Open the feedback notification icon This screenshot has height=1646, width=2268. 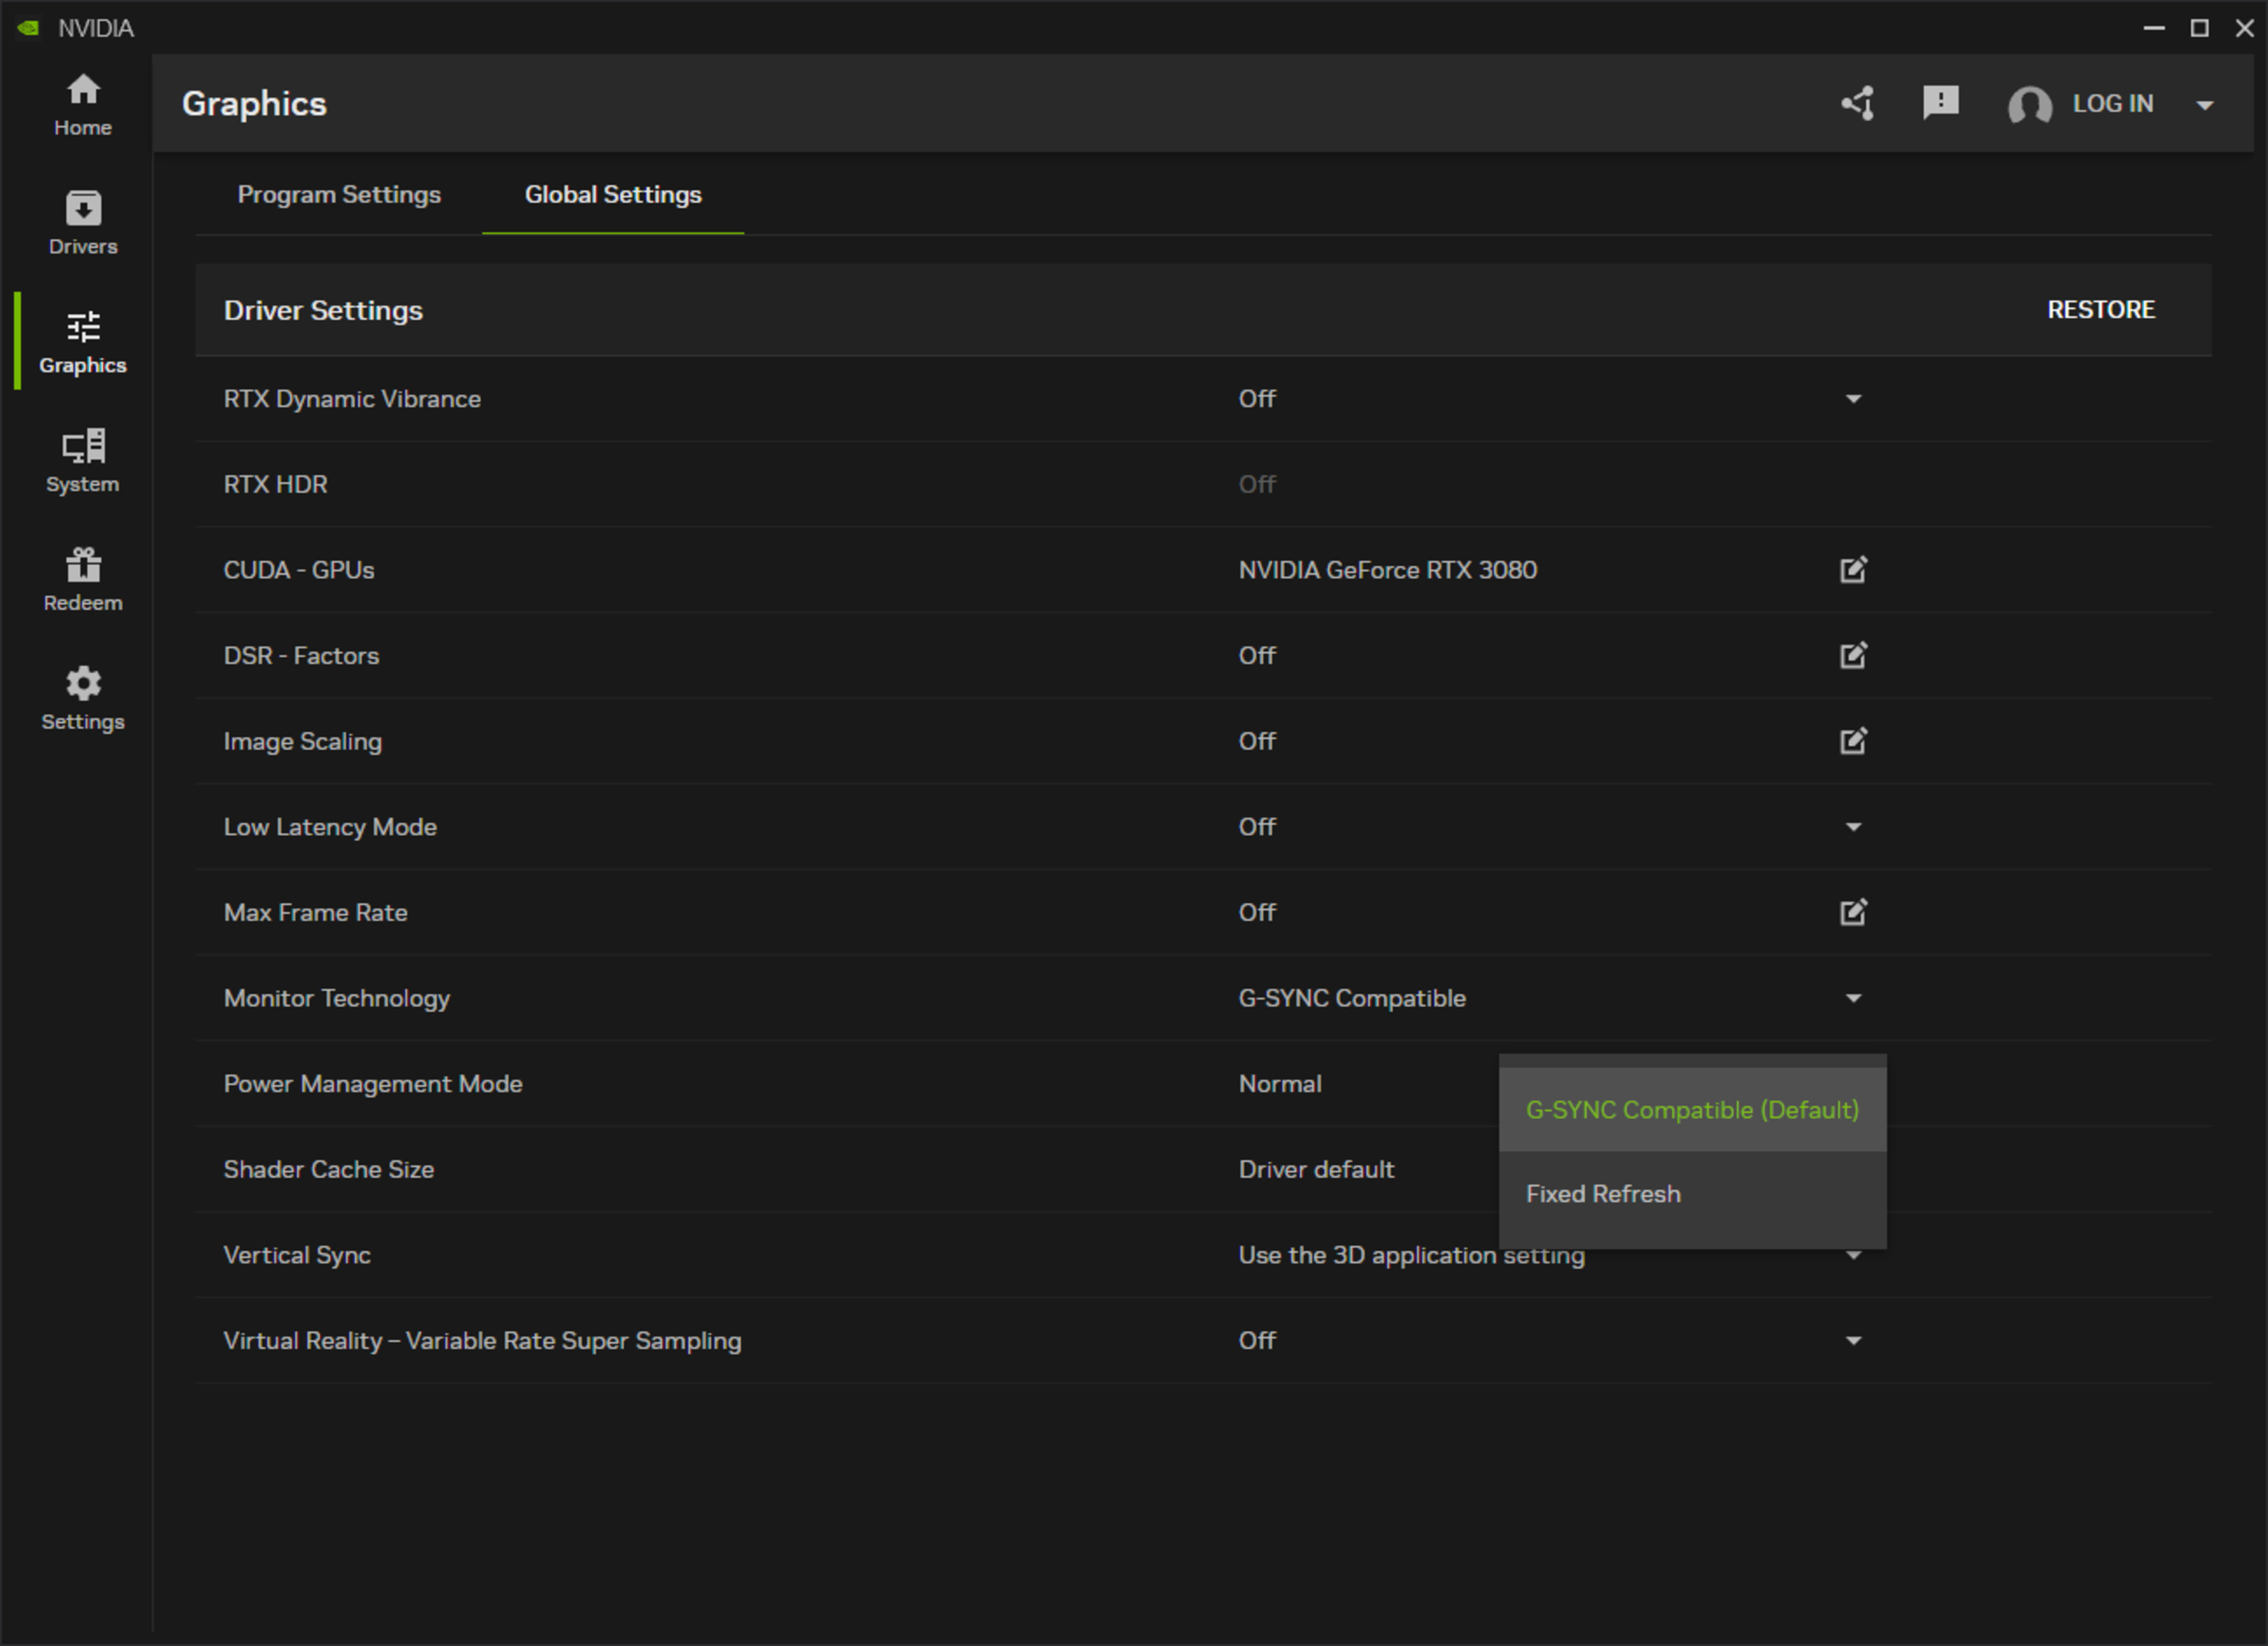click(x=1940, y=102)
